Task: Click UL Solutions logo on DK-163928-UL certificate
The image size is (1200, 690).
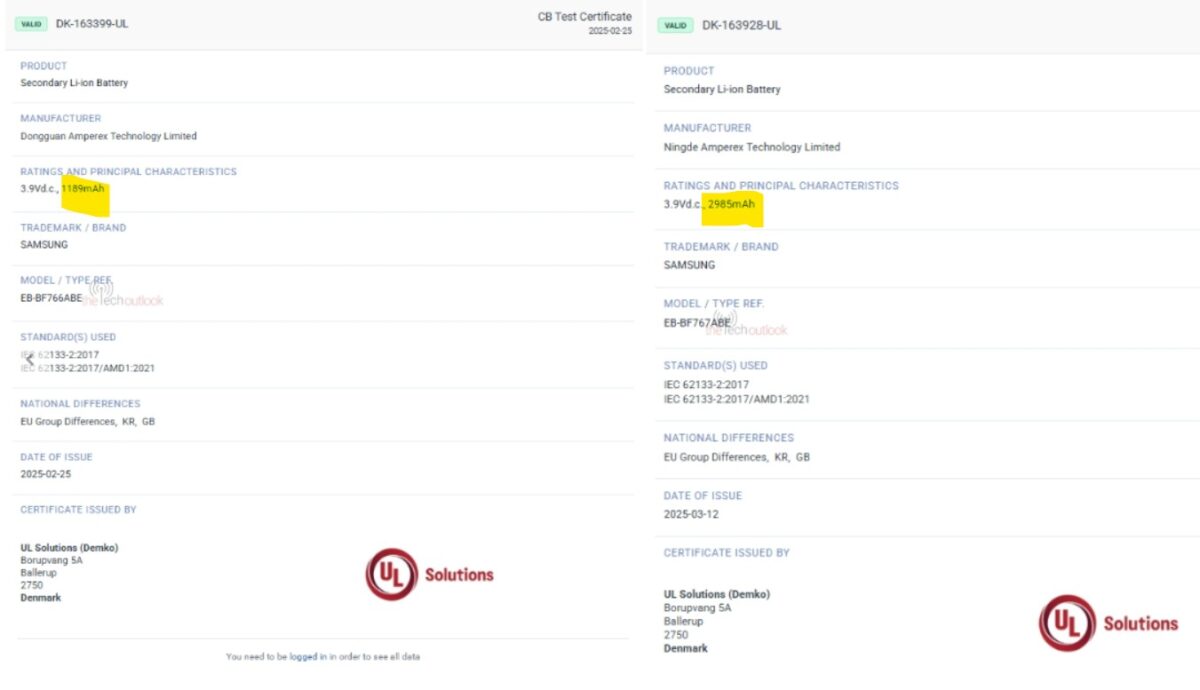Action: tap(1108, 623)
